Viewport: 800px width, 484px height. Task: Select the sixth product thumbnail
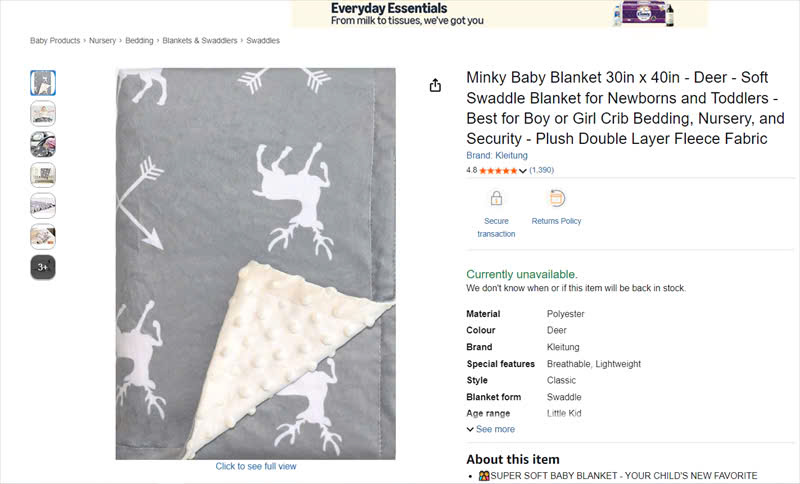[43, 237]
